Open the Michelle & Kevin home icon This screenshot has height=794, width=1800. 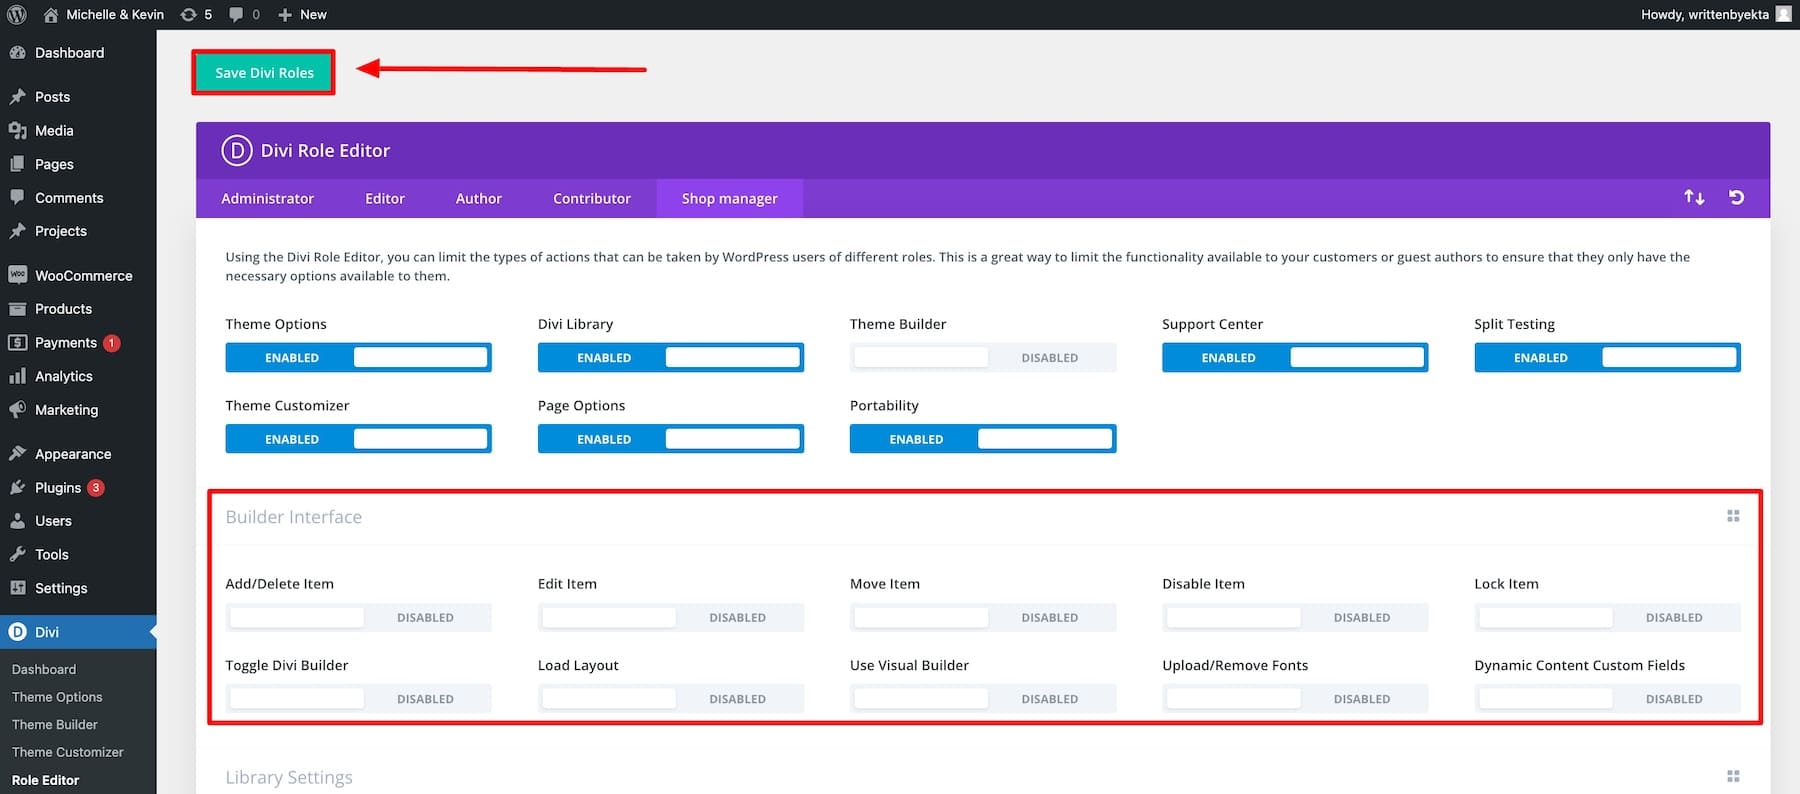pos(51,14)
